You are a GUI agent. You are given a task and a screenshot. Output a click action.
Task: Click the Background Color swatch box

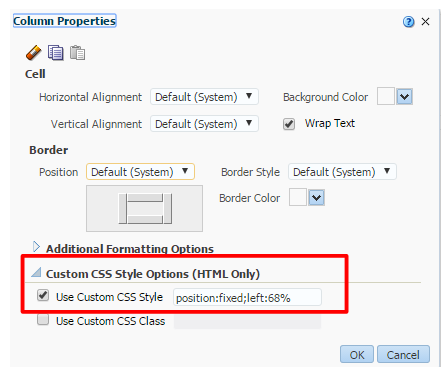(386, 96)
